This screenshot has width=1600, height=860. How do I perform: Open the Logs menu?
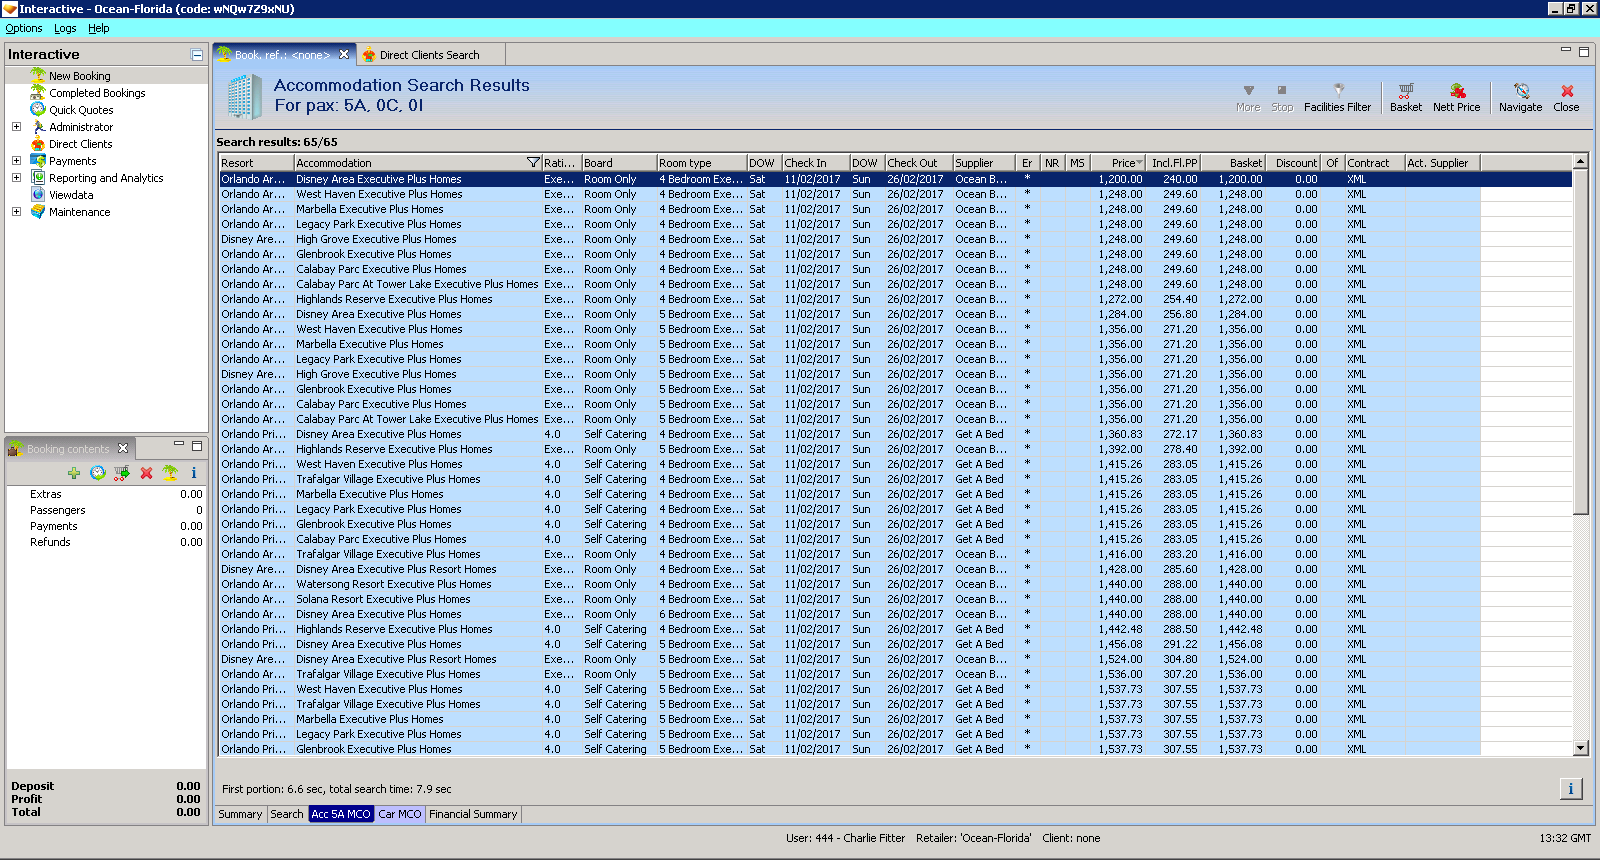[65, 28]
